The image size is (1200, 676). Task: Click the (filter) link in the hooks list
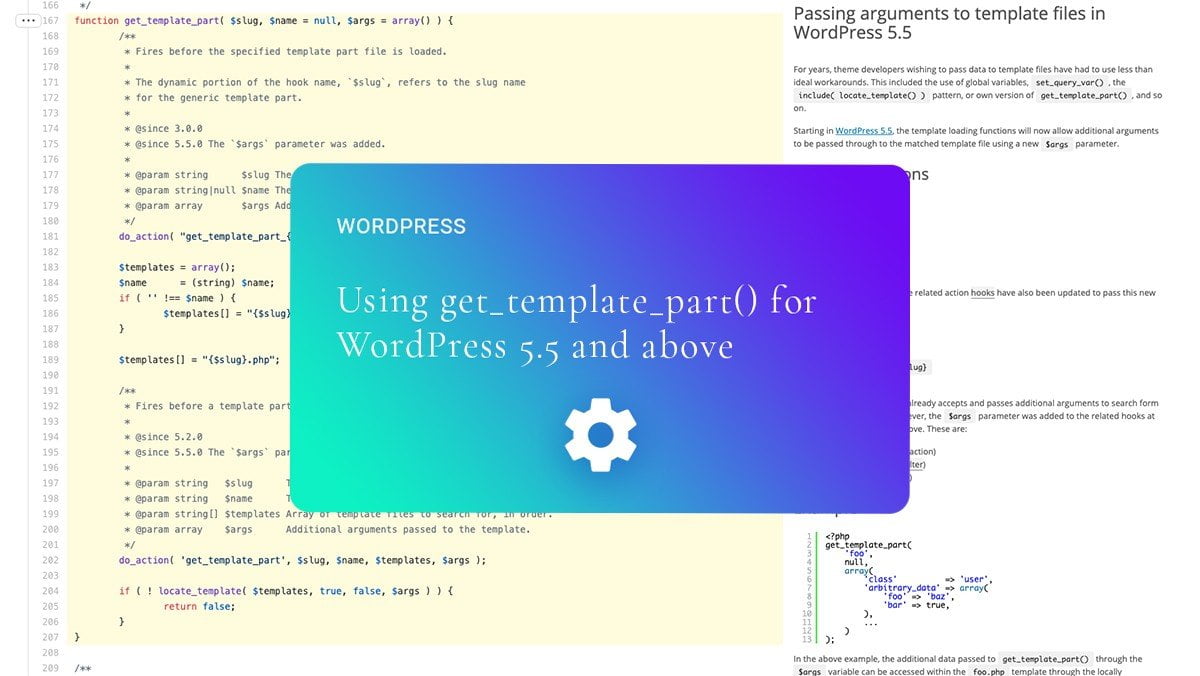918,465
